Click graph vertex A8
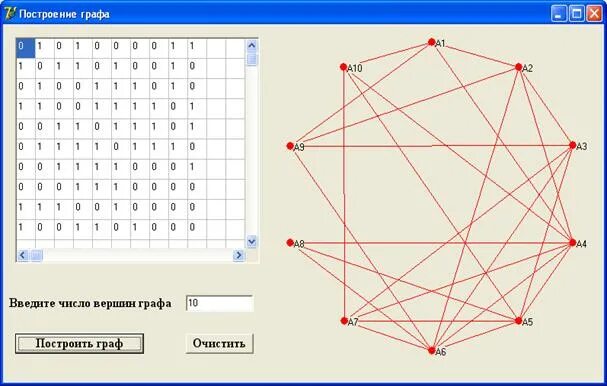Viewport: 607px width, 386px height. (290, 243)
